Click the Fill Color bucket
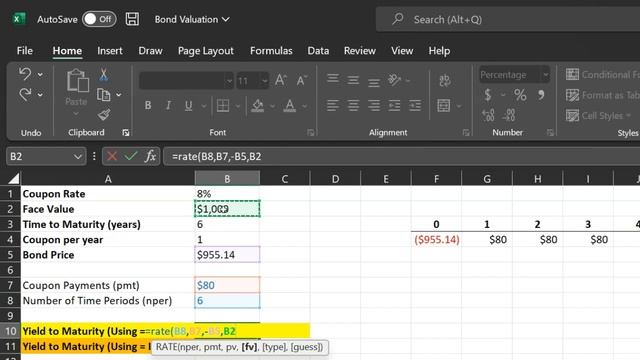 click(x=258, y=106)
